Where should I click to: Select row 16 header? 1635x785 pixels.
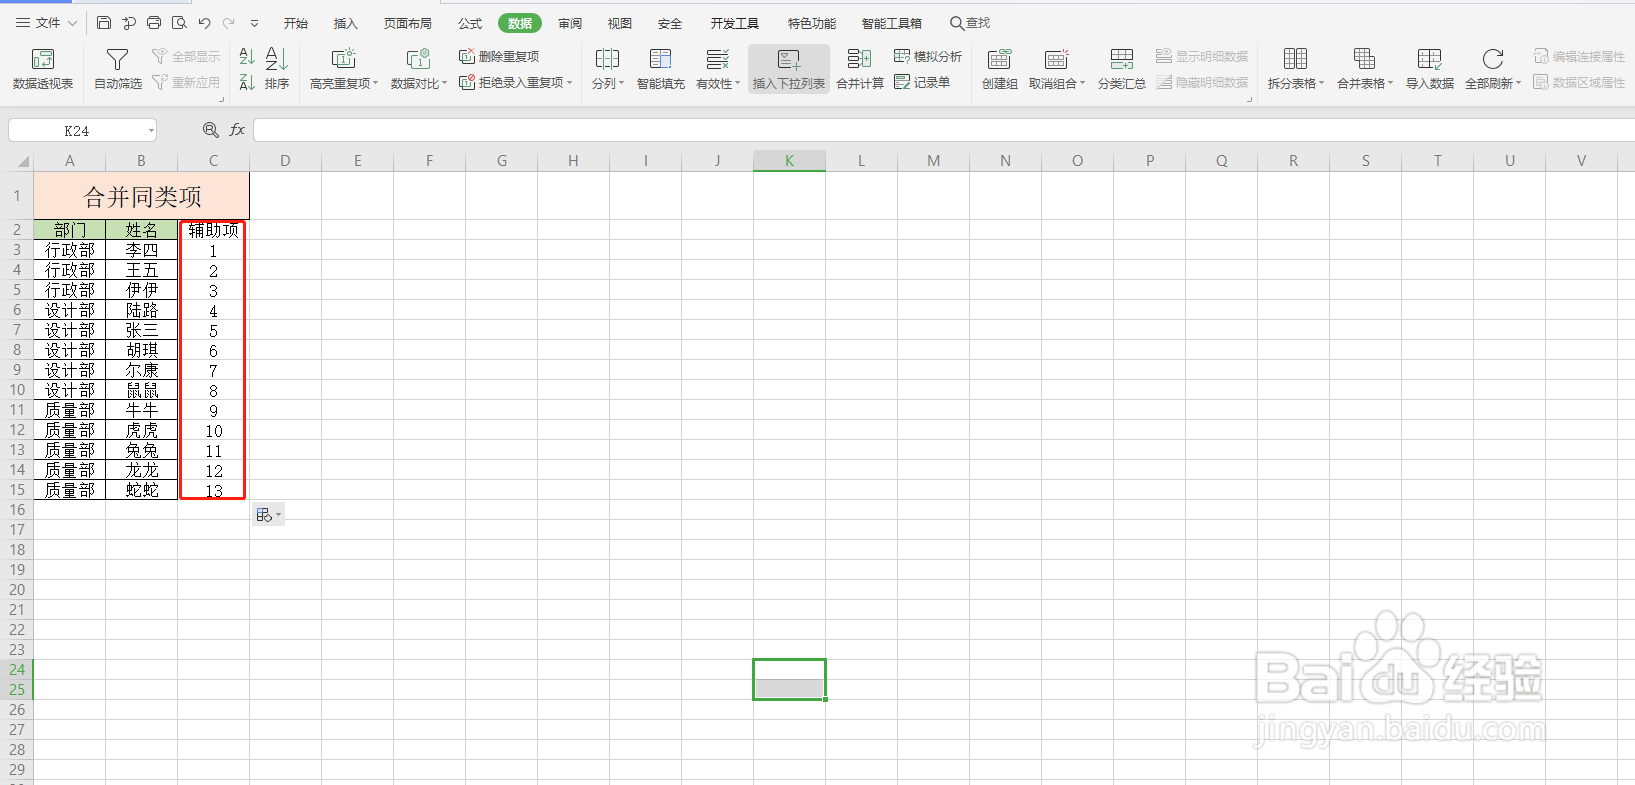pos(17,510)
